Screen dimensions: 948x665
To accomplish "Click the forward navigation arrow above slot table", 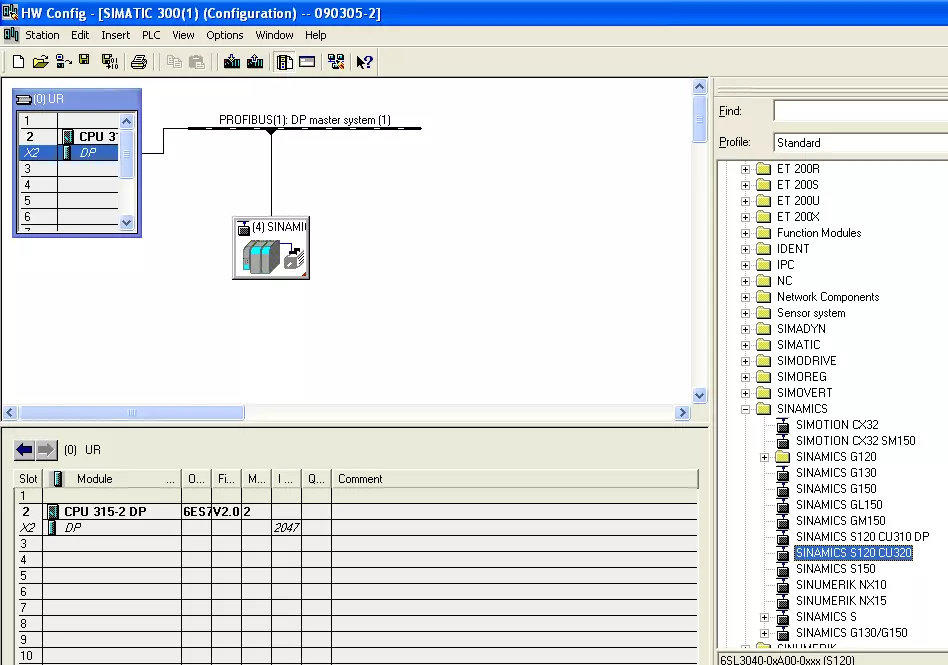I will [x=47, y=450].
